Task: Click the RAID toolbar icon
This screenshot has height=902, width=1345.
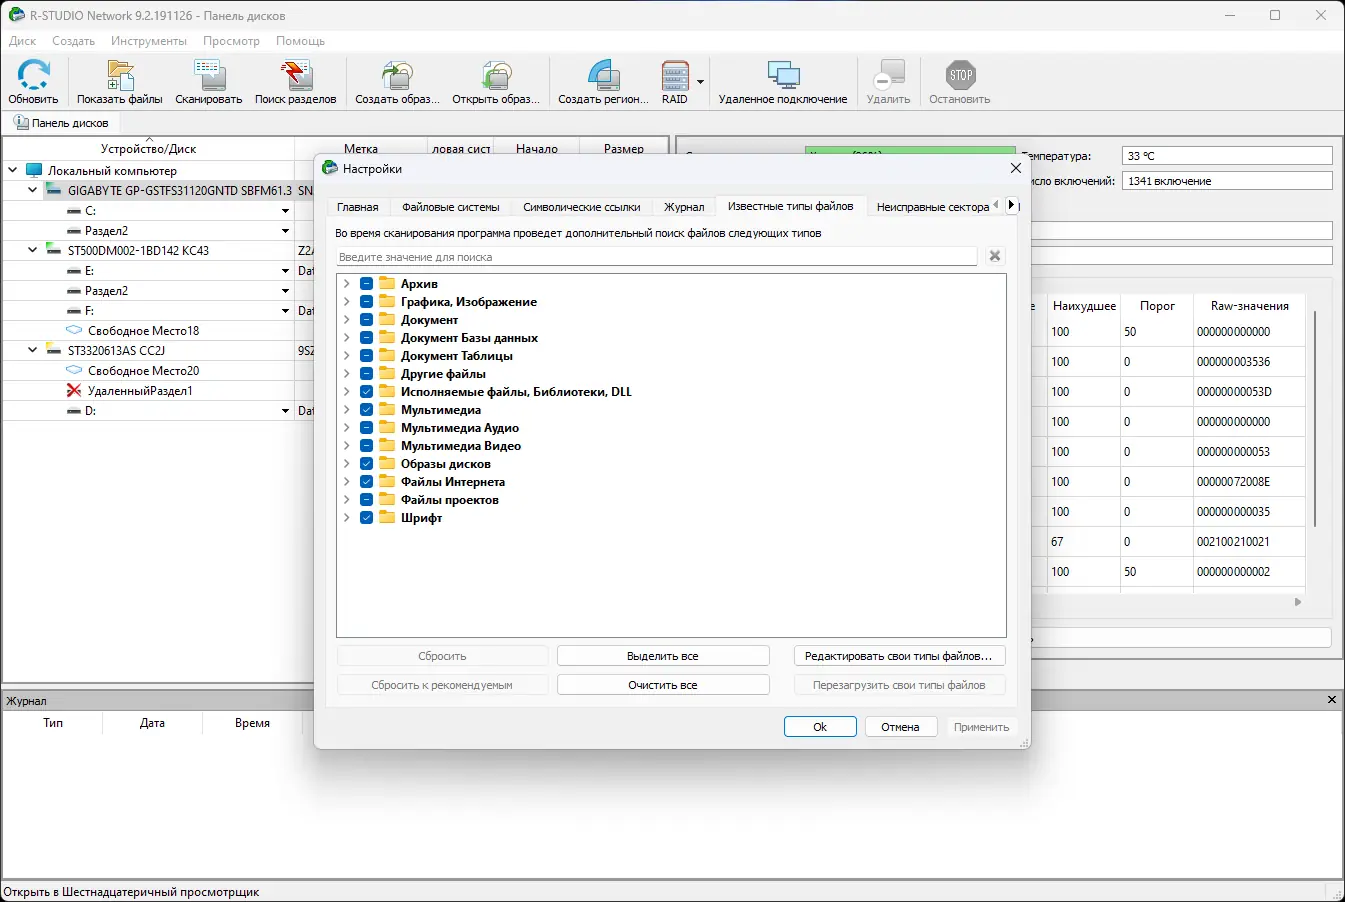Action: tap(675, 75)
